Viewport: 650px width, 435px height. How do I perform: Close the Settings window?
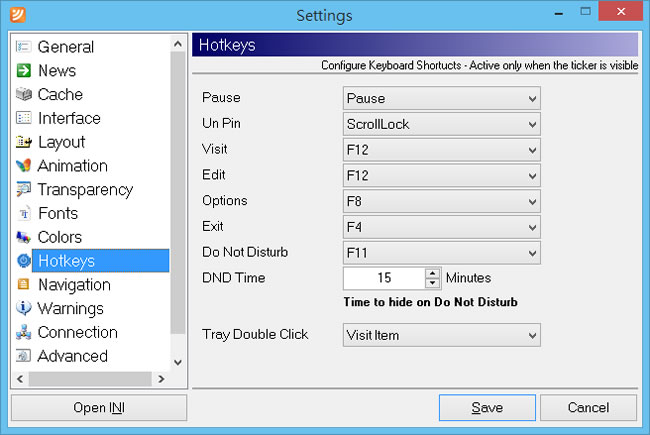[x=621, y=11]
